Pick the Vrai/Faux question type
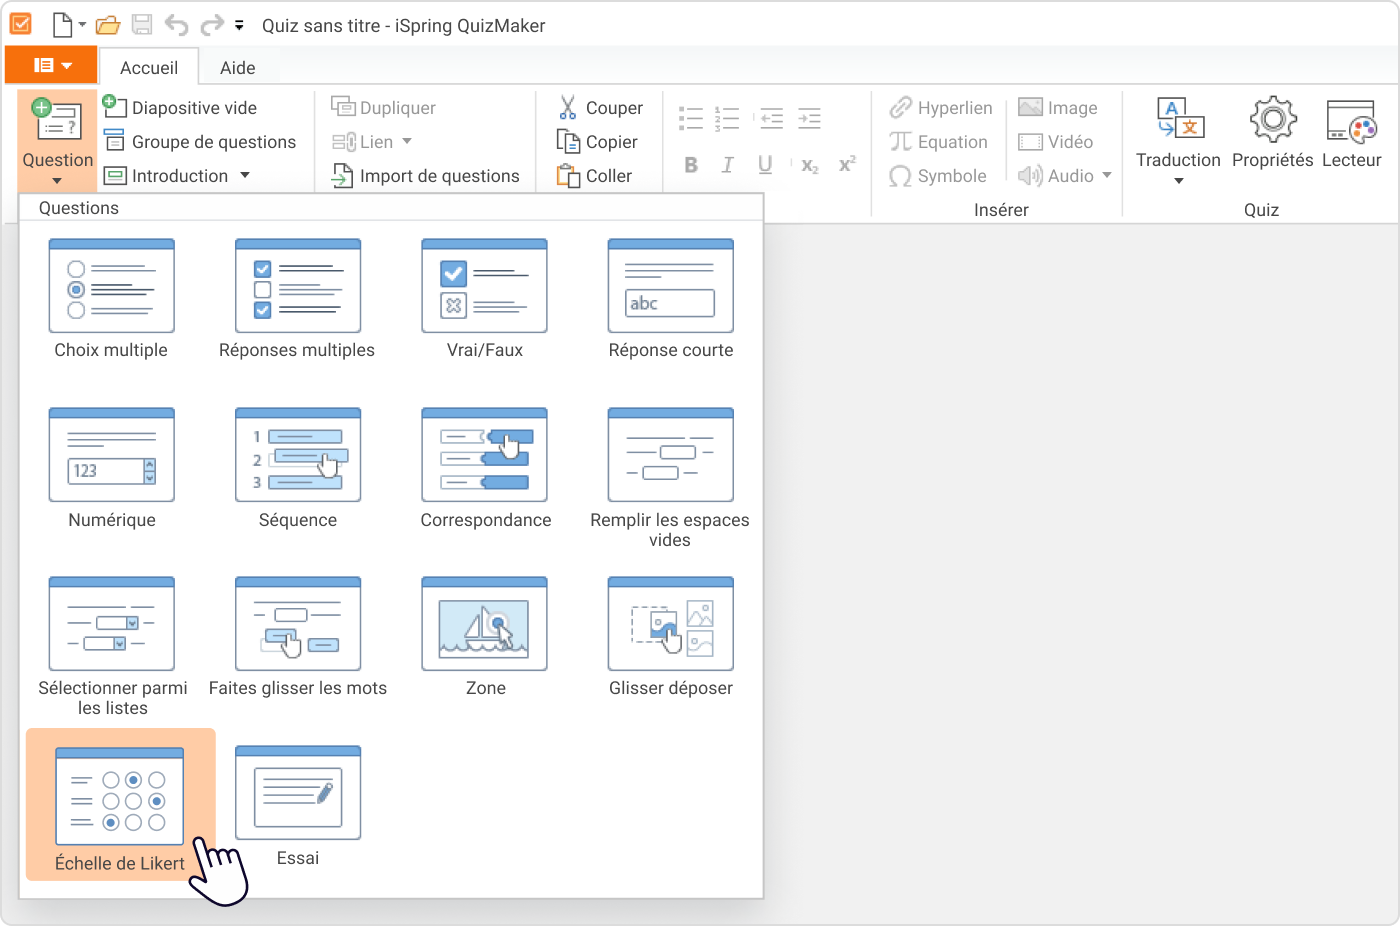The image size is (1400, 926). pos(484,287)
